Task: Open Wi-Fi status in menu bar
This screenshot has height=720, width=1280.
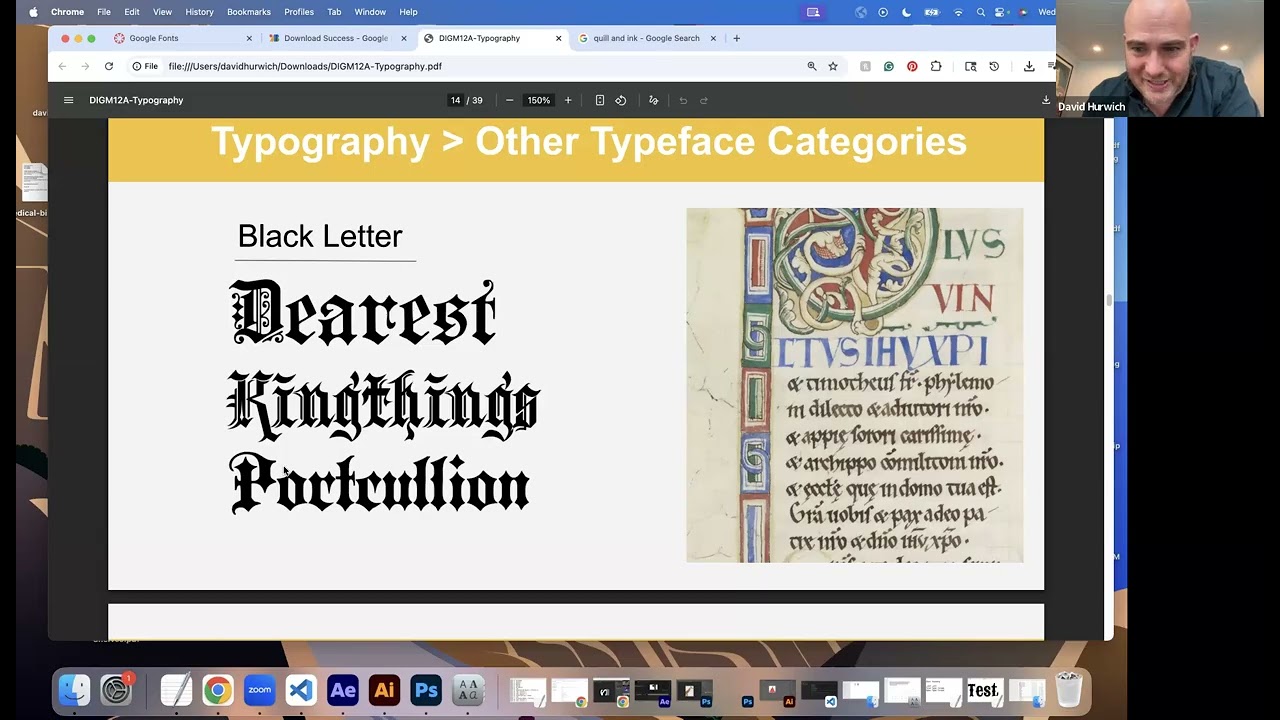Action: pos(958,12)
